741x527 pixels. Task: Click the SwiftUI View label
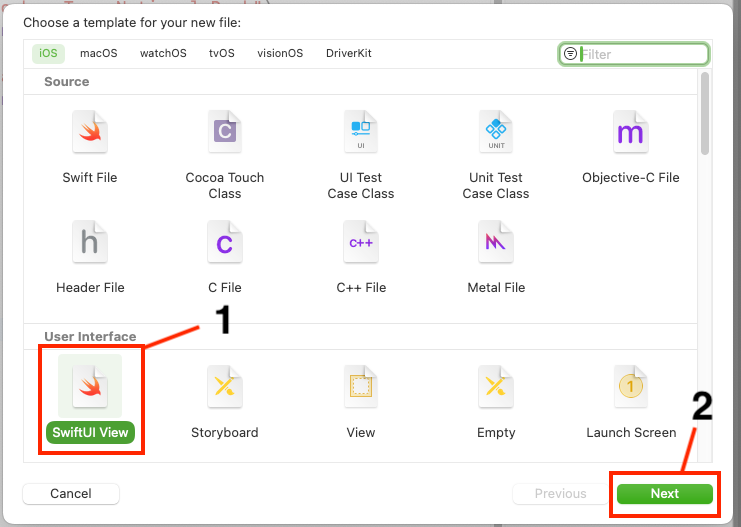click(x=90, y=432)
